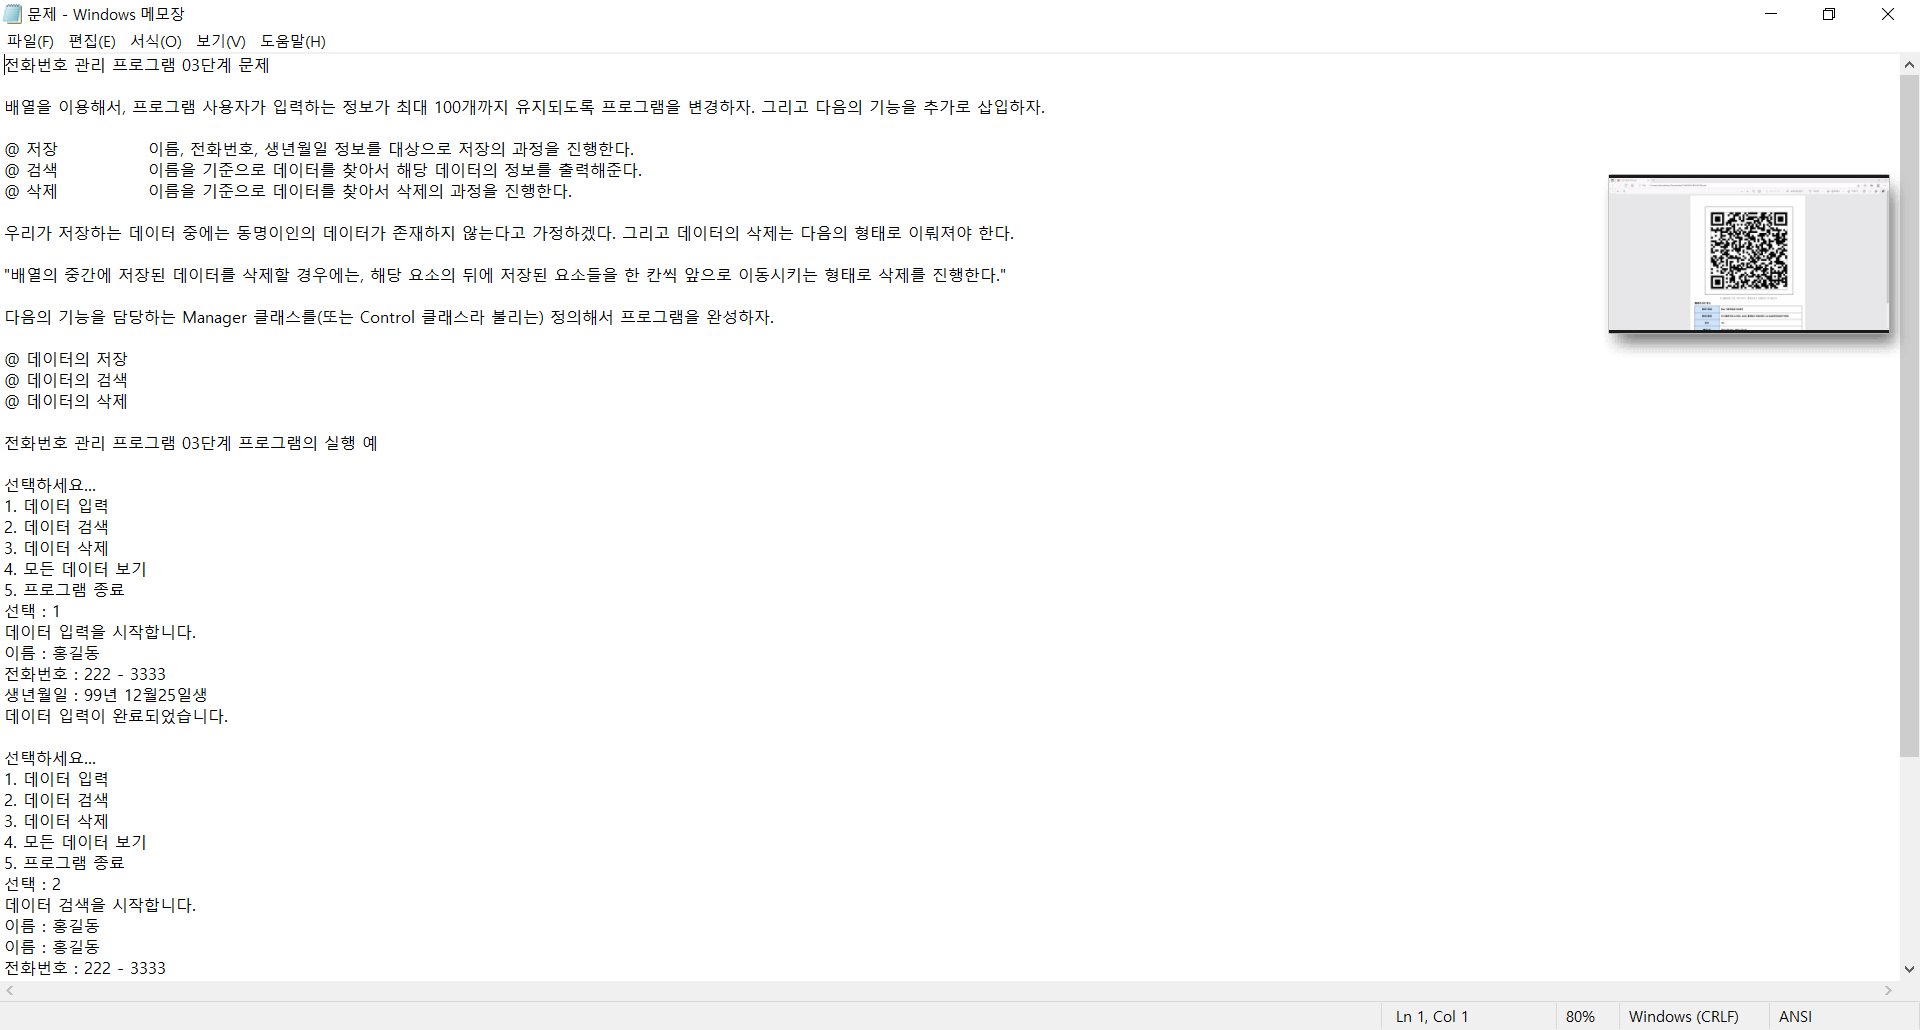Close the Notepad window
This screenshot has height=1030, width=1920.
[x=1888, y=14]
